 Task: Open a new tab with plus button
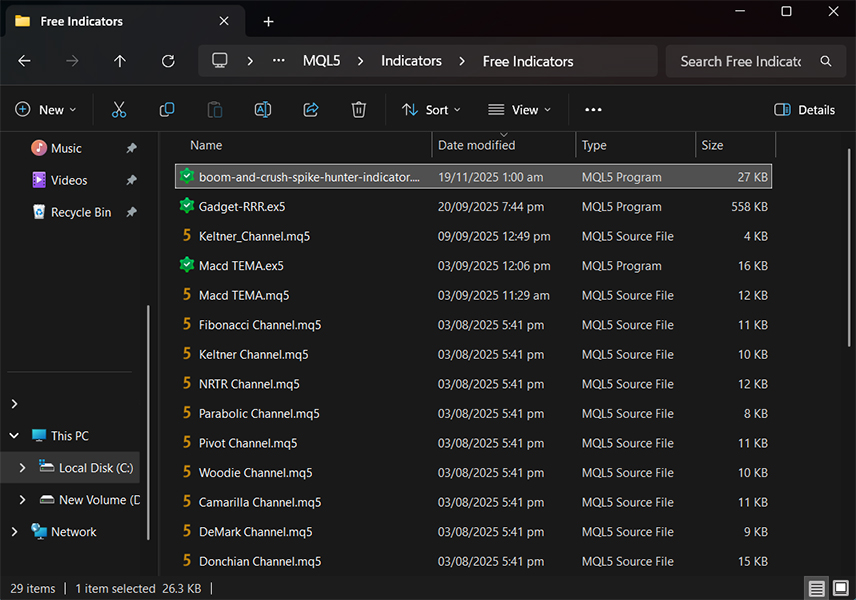268,21
